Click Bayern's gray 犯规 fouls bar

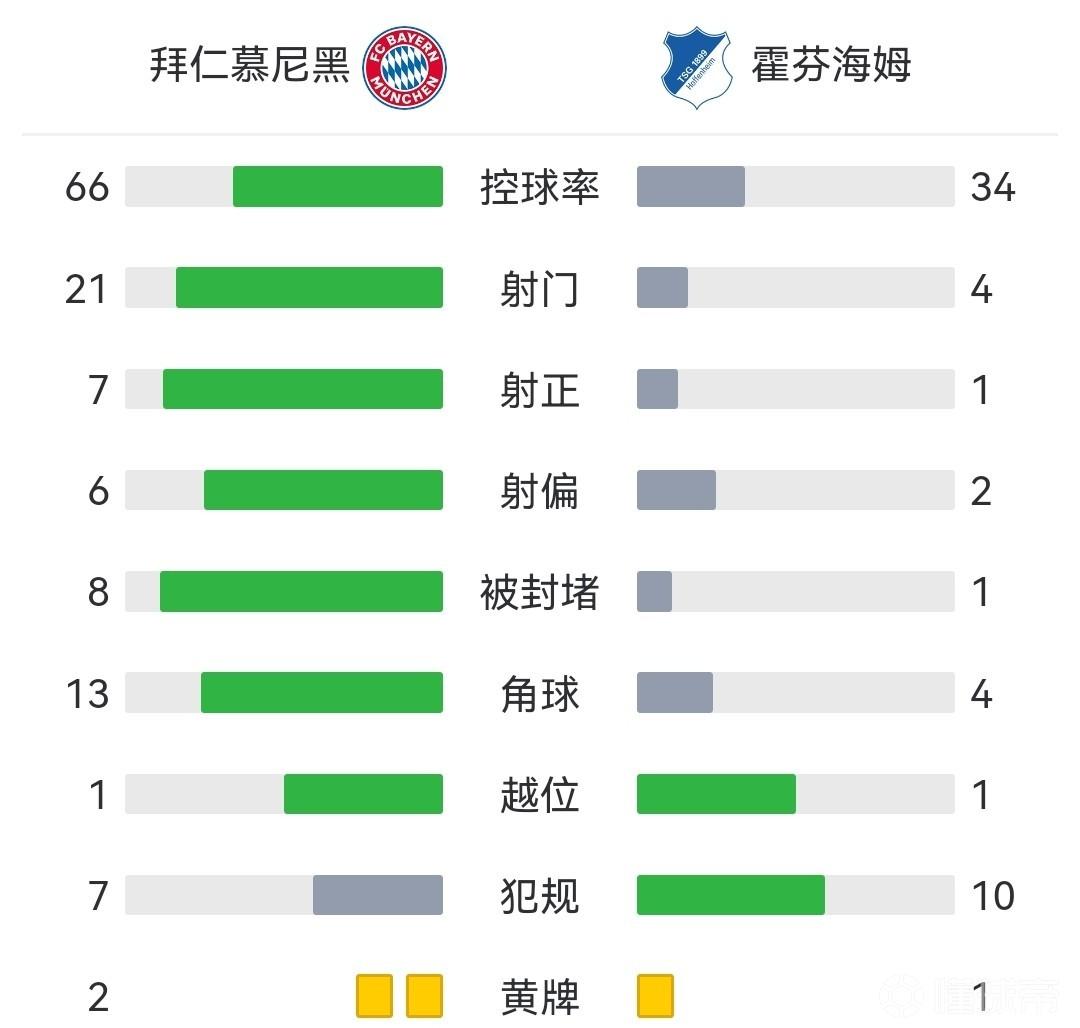click(378, 895)
